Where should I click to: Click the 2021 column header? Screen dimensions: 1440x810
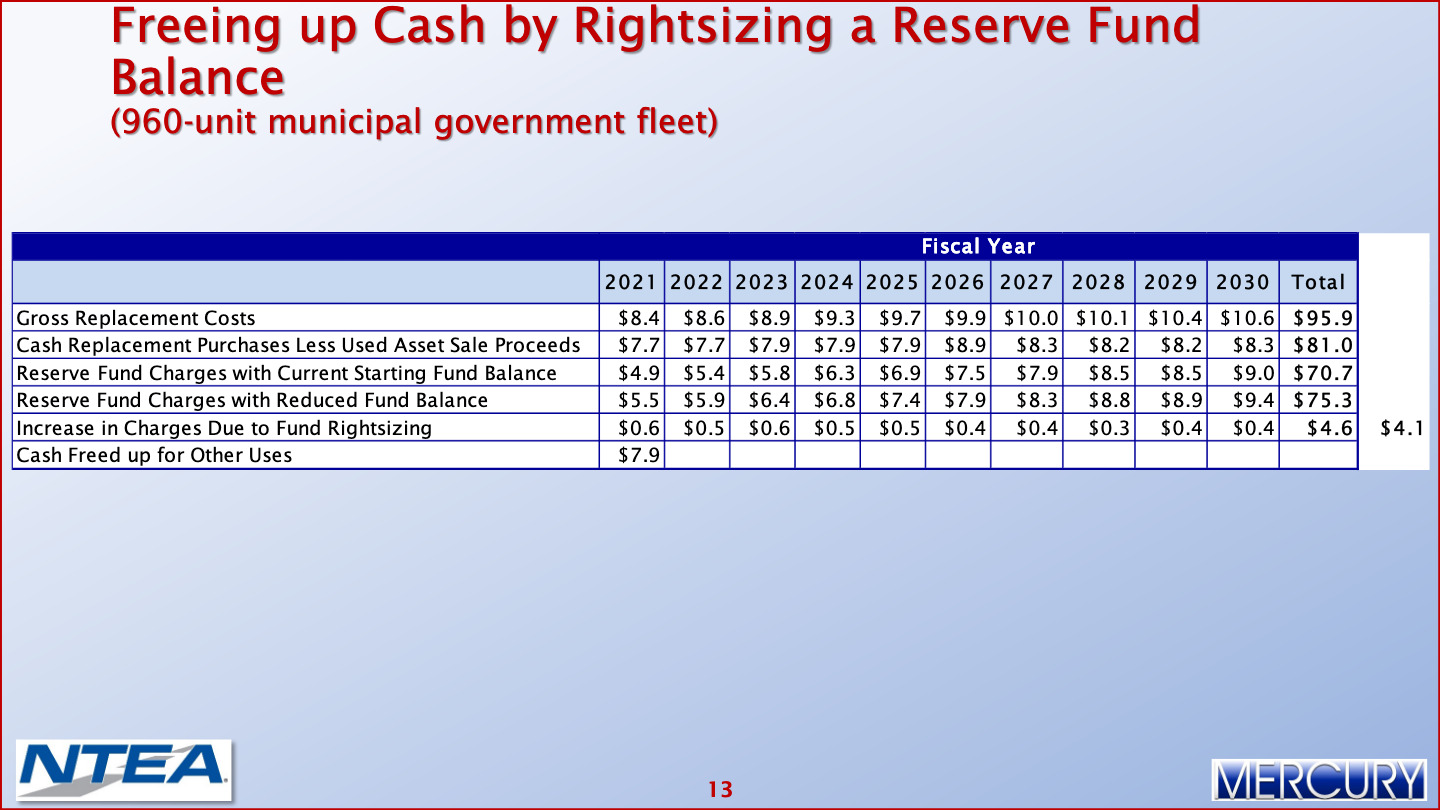click(633, 282)
